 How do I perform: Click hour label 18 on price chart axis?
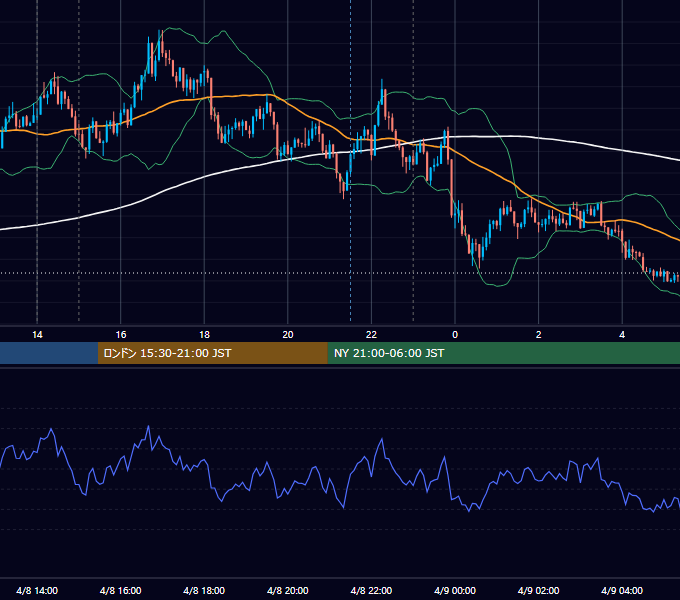[204, 335]
